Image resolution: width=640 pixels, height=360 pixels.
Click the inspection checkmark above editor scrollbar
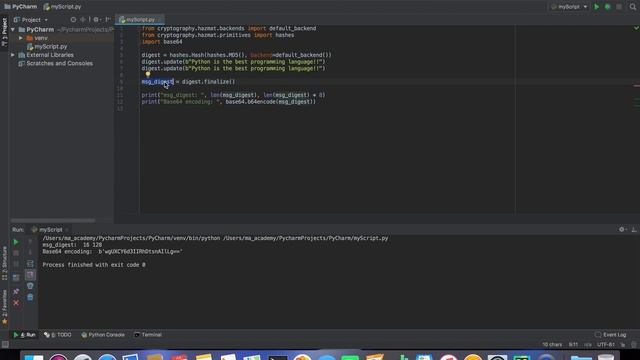[x=636, y=28]
